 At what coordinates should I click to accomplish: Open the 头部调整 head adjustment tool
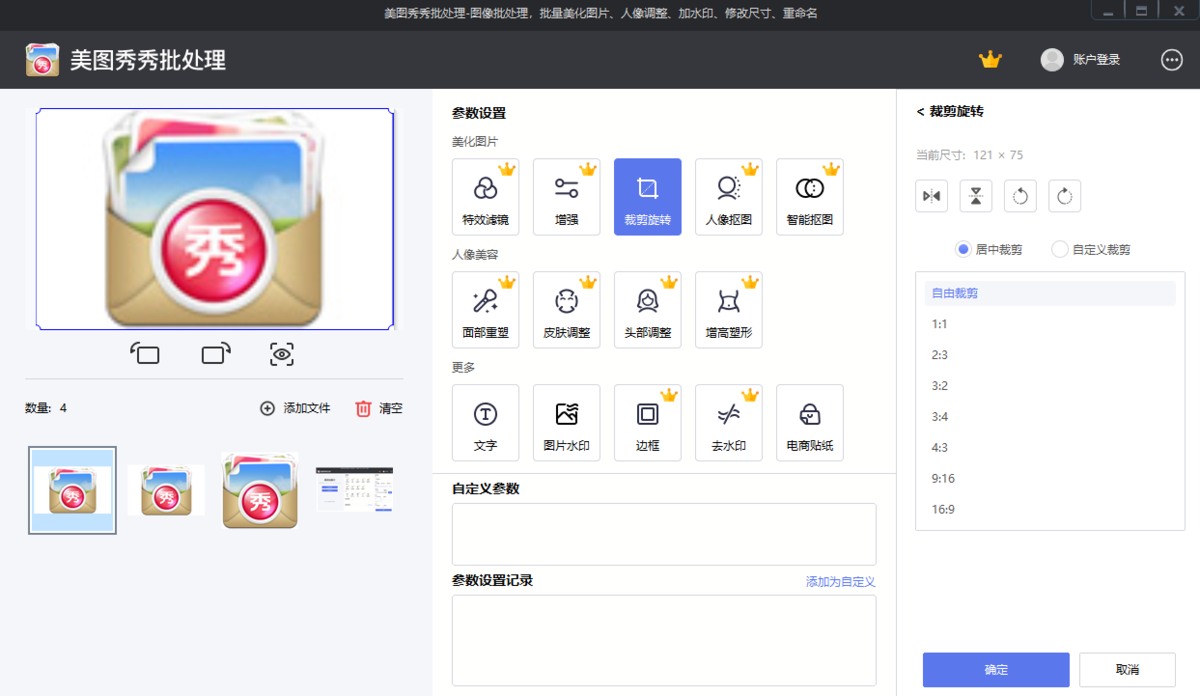point(647,310)
